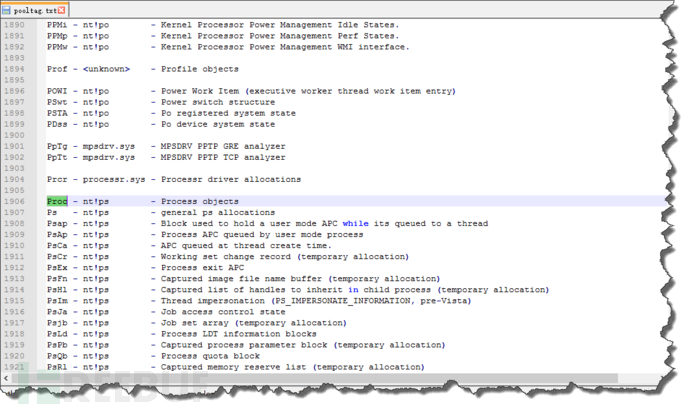Click 'Captured image file name buffer' text
Viewport: 690px width, 411px height.
(242, 279)
